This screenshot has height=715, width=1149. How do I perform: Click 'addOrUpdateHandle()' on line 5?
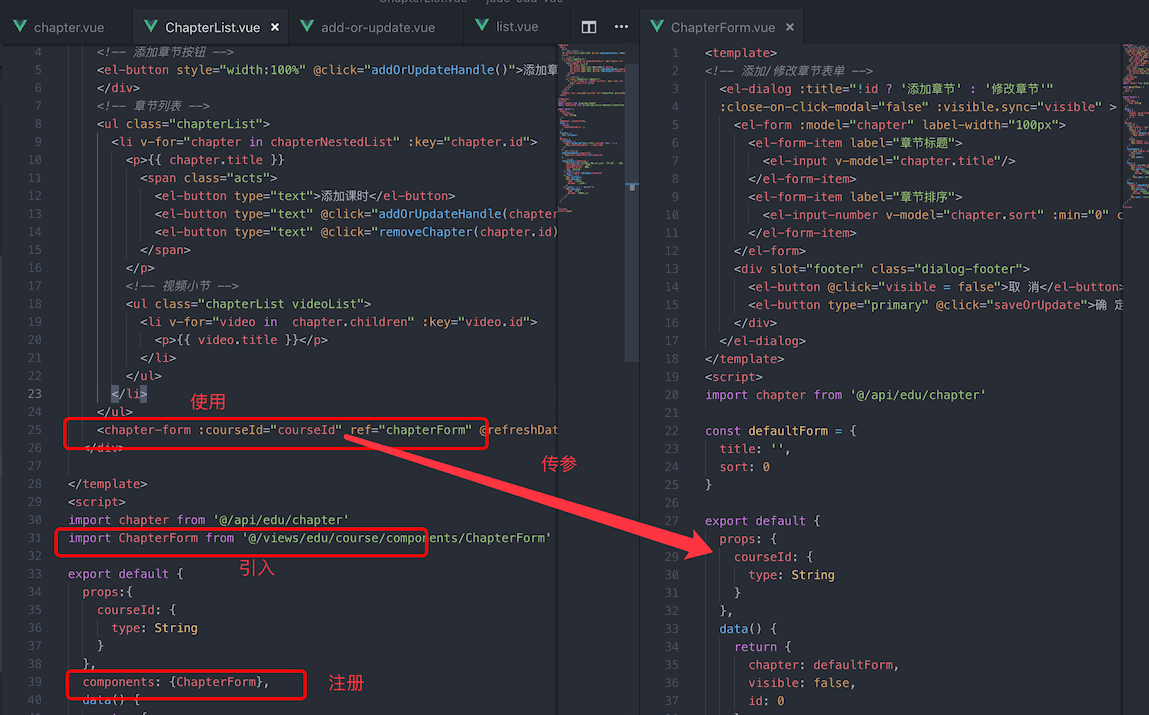click(440, 70)
